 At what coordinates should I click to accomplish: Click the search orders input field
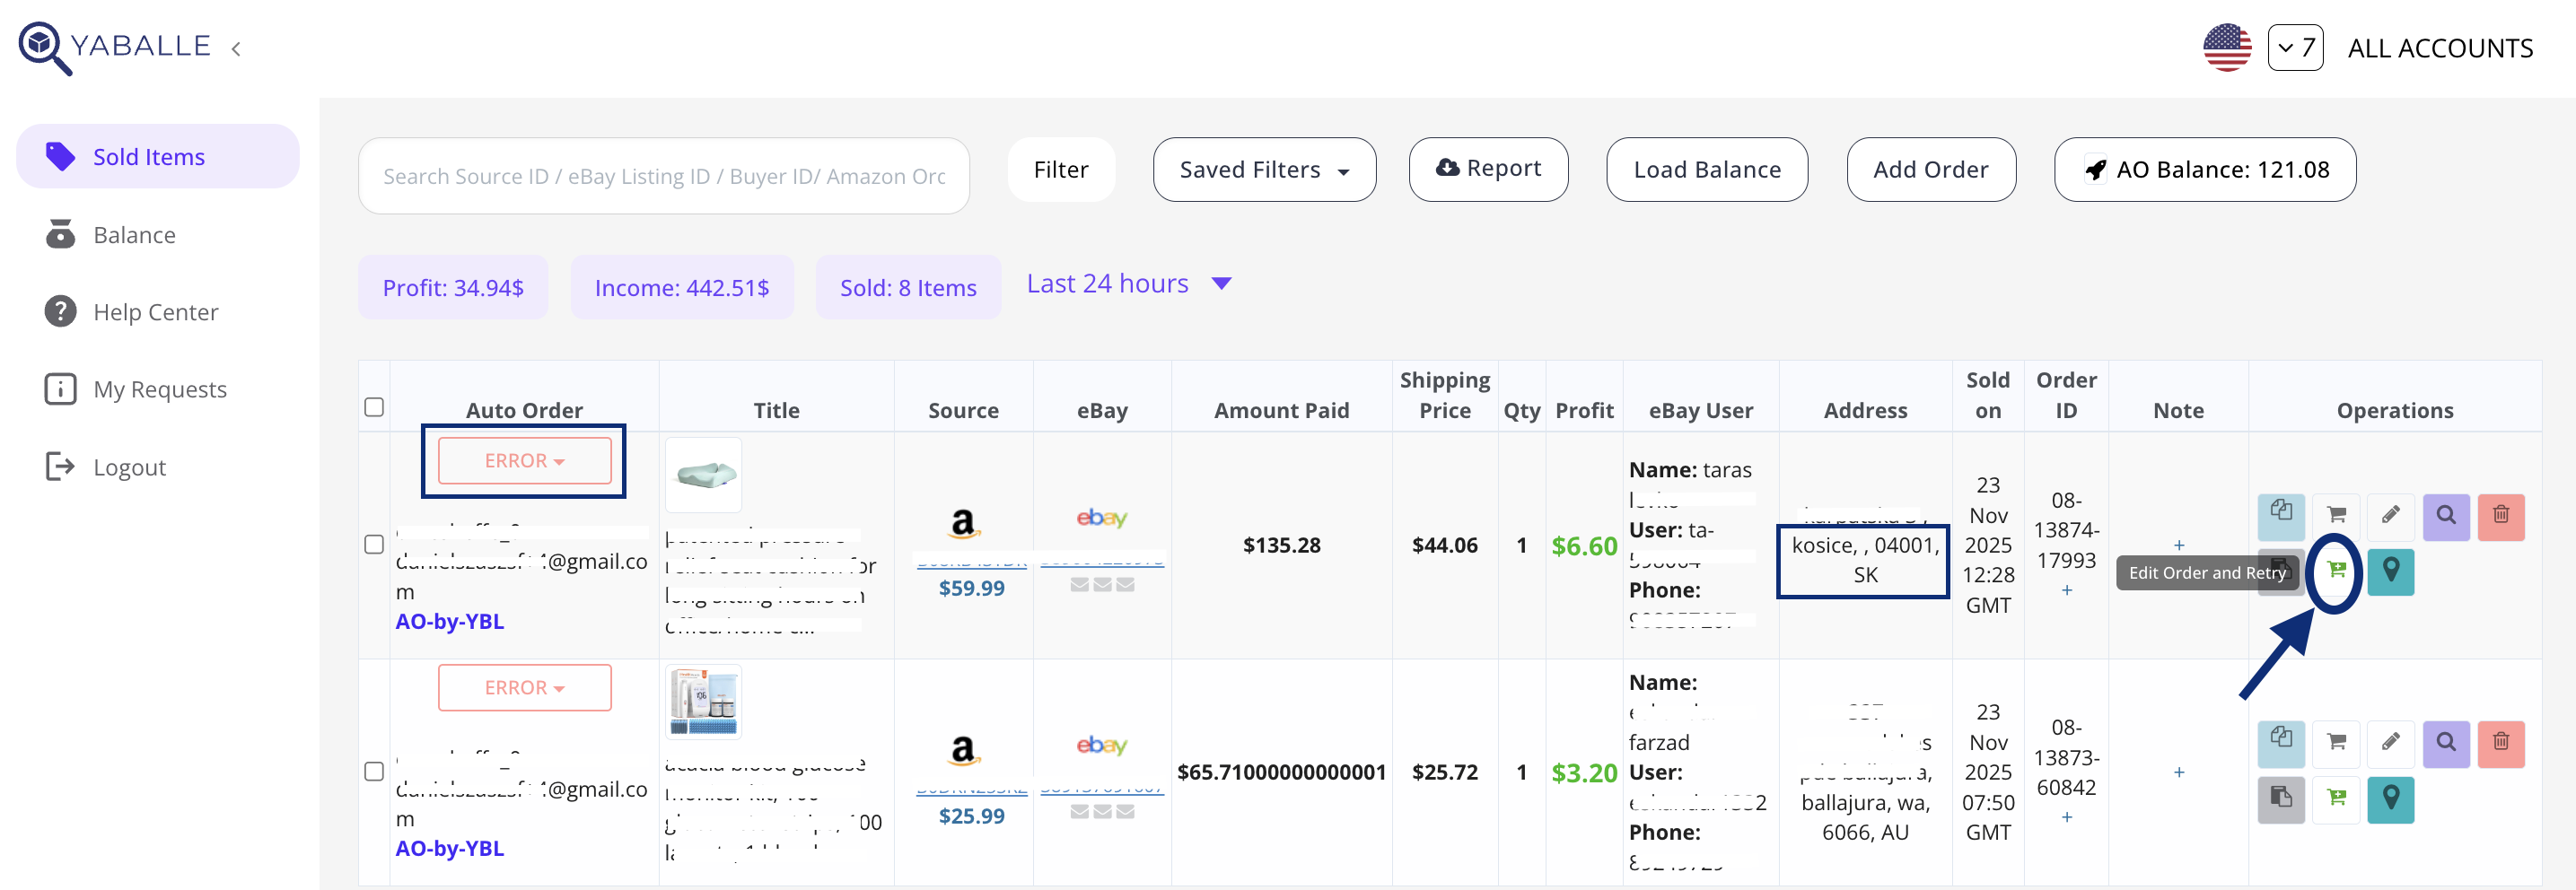coord(663,176)
